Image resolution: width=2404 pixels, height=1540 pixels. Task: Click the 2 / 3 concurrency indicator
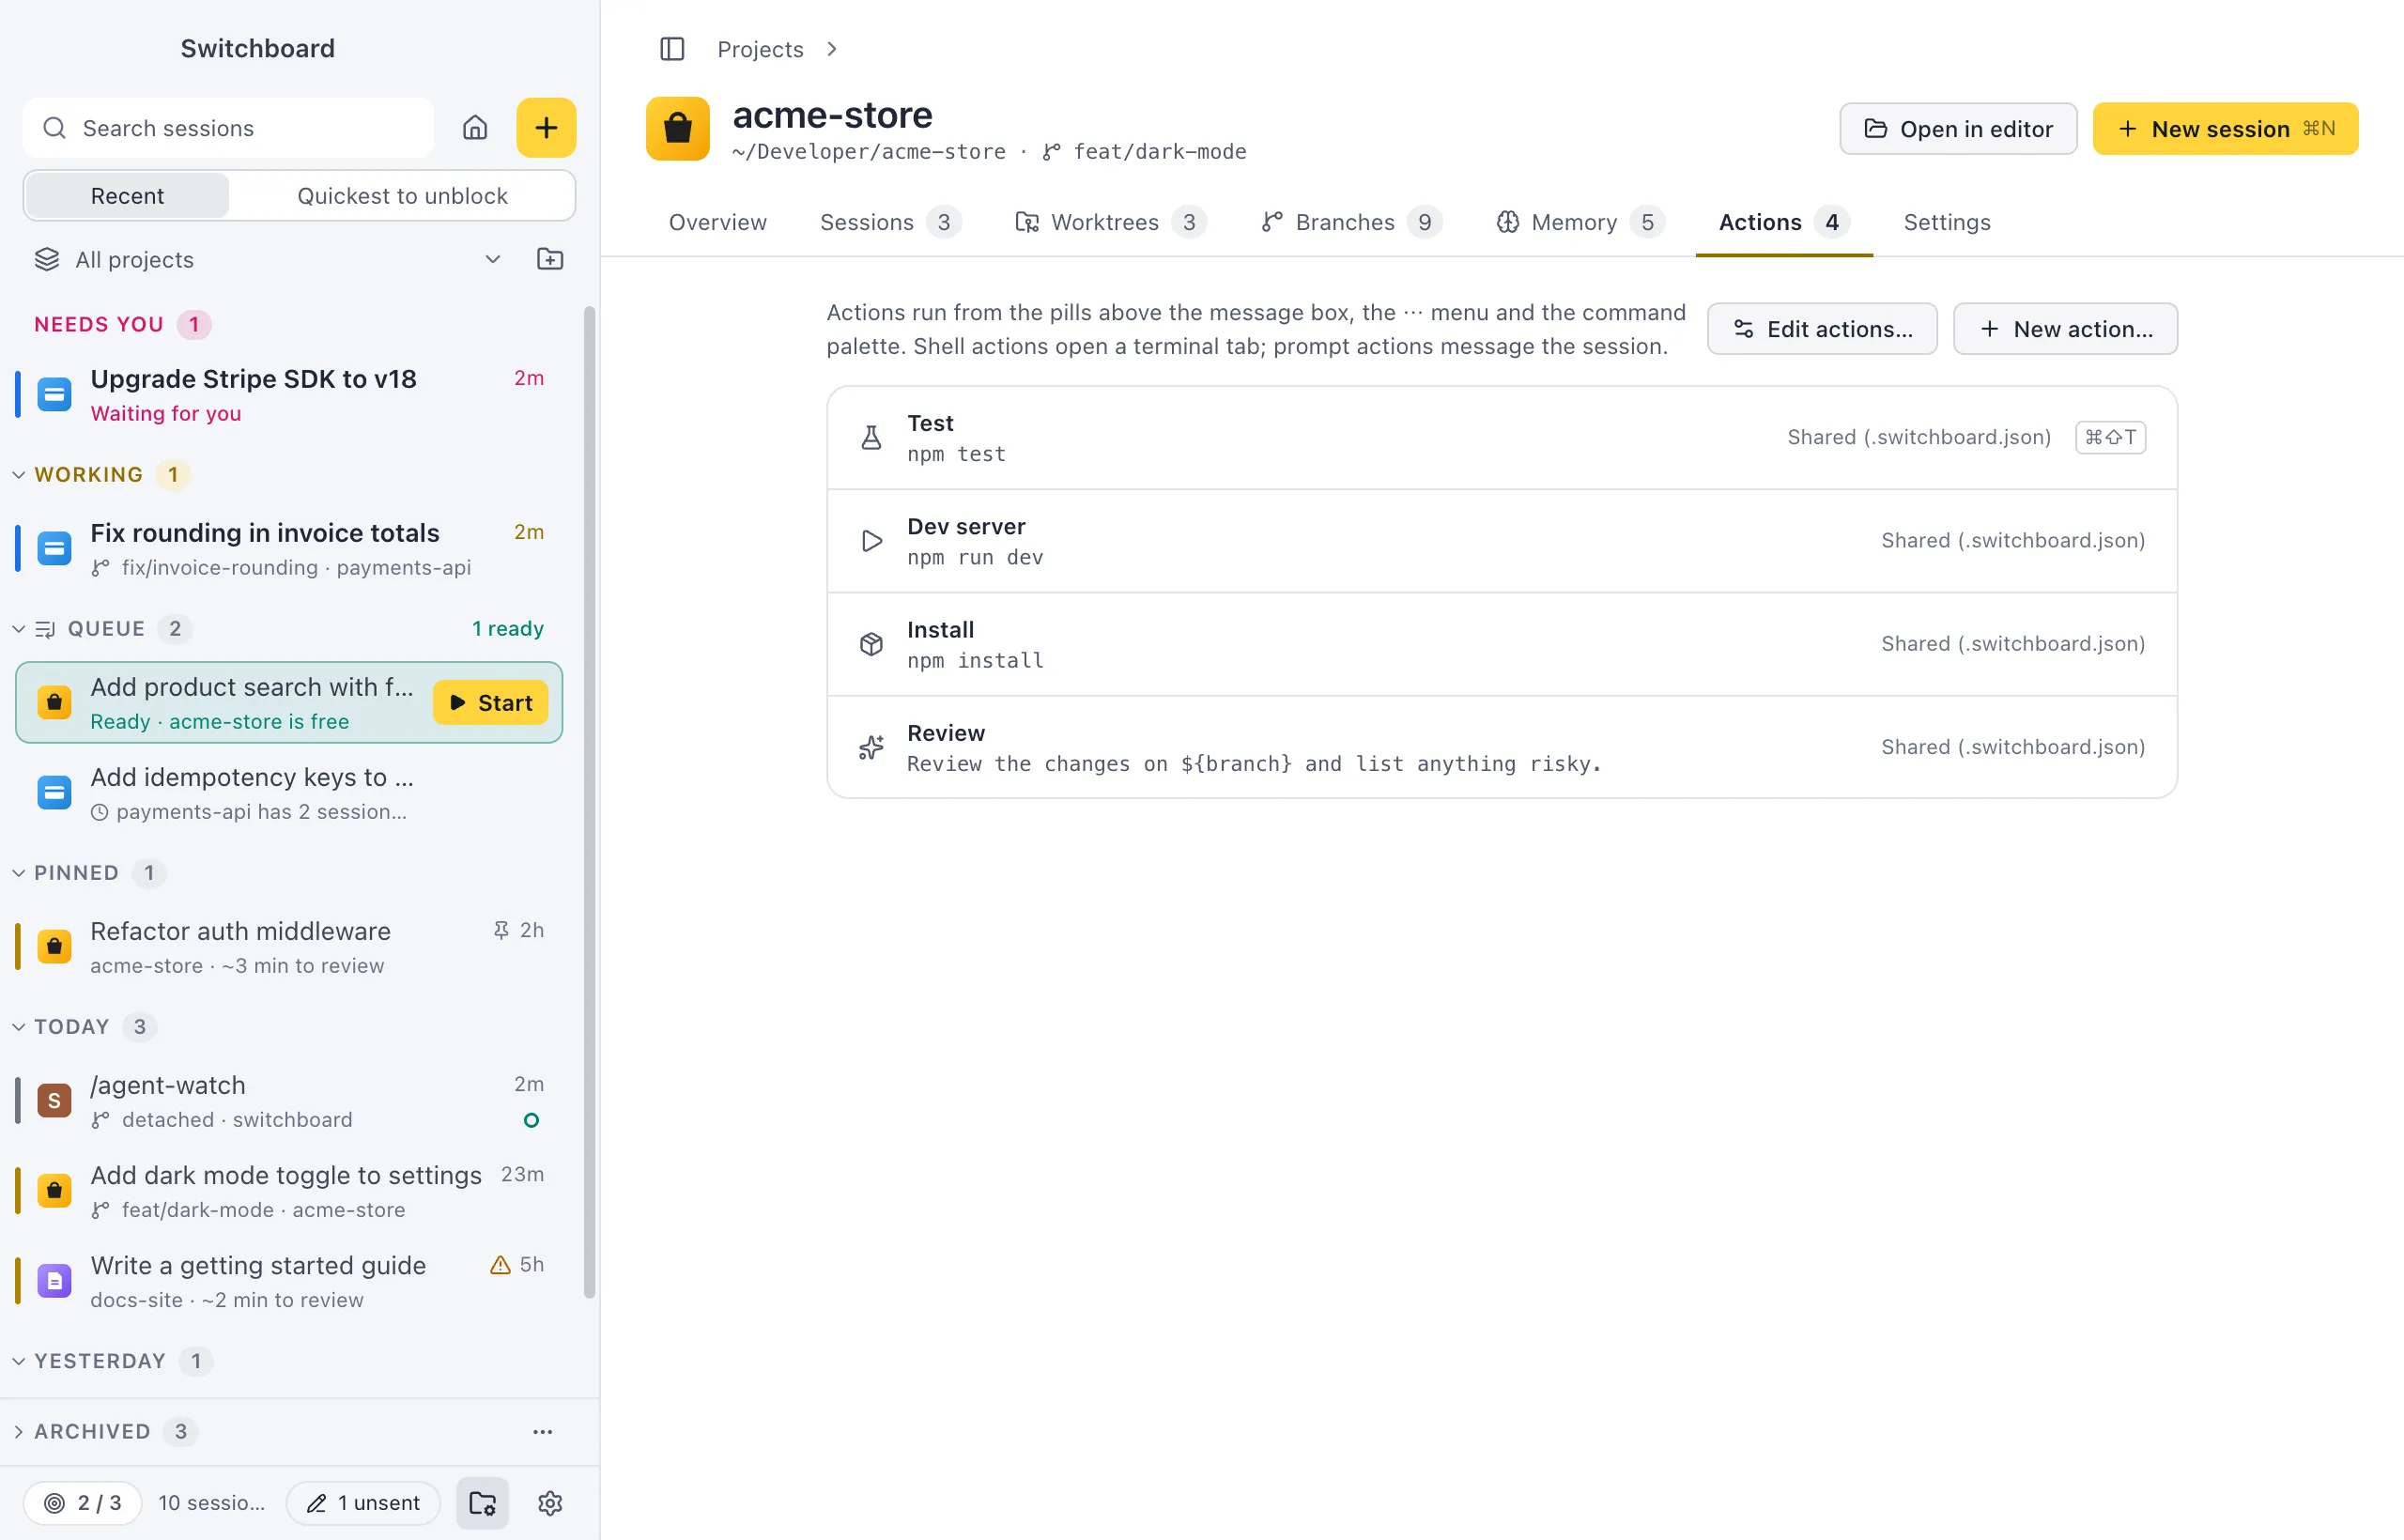[x=83, y=1503]
